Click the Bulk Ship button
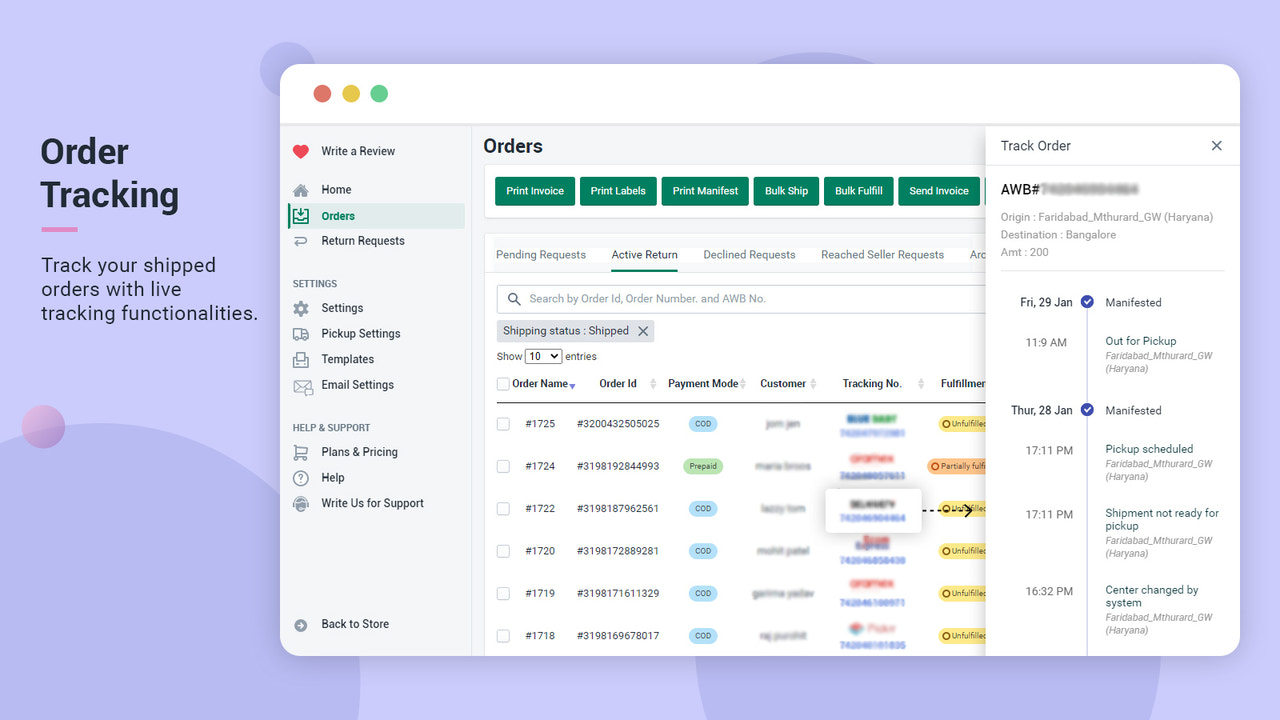This screenshot has height=720, width=1280. pyautogui.click(x=786, y=191)
